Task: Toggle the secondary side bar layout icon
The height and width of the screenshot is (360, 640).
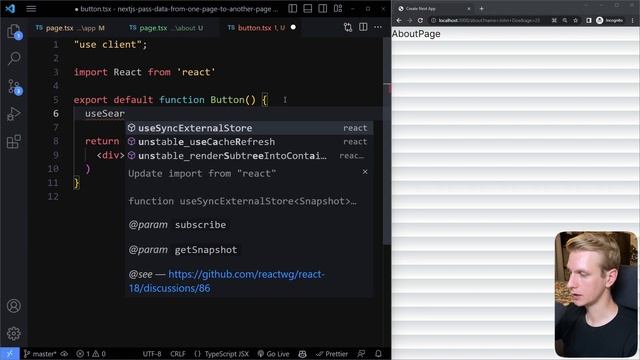Action: point(322,9)
